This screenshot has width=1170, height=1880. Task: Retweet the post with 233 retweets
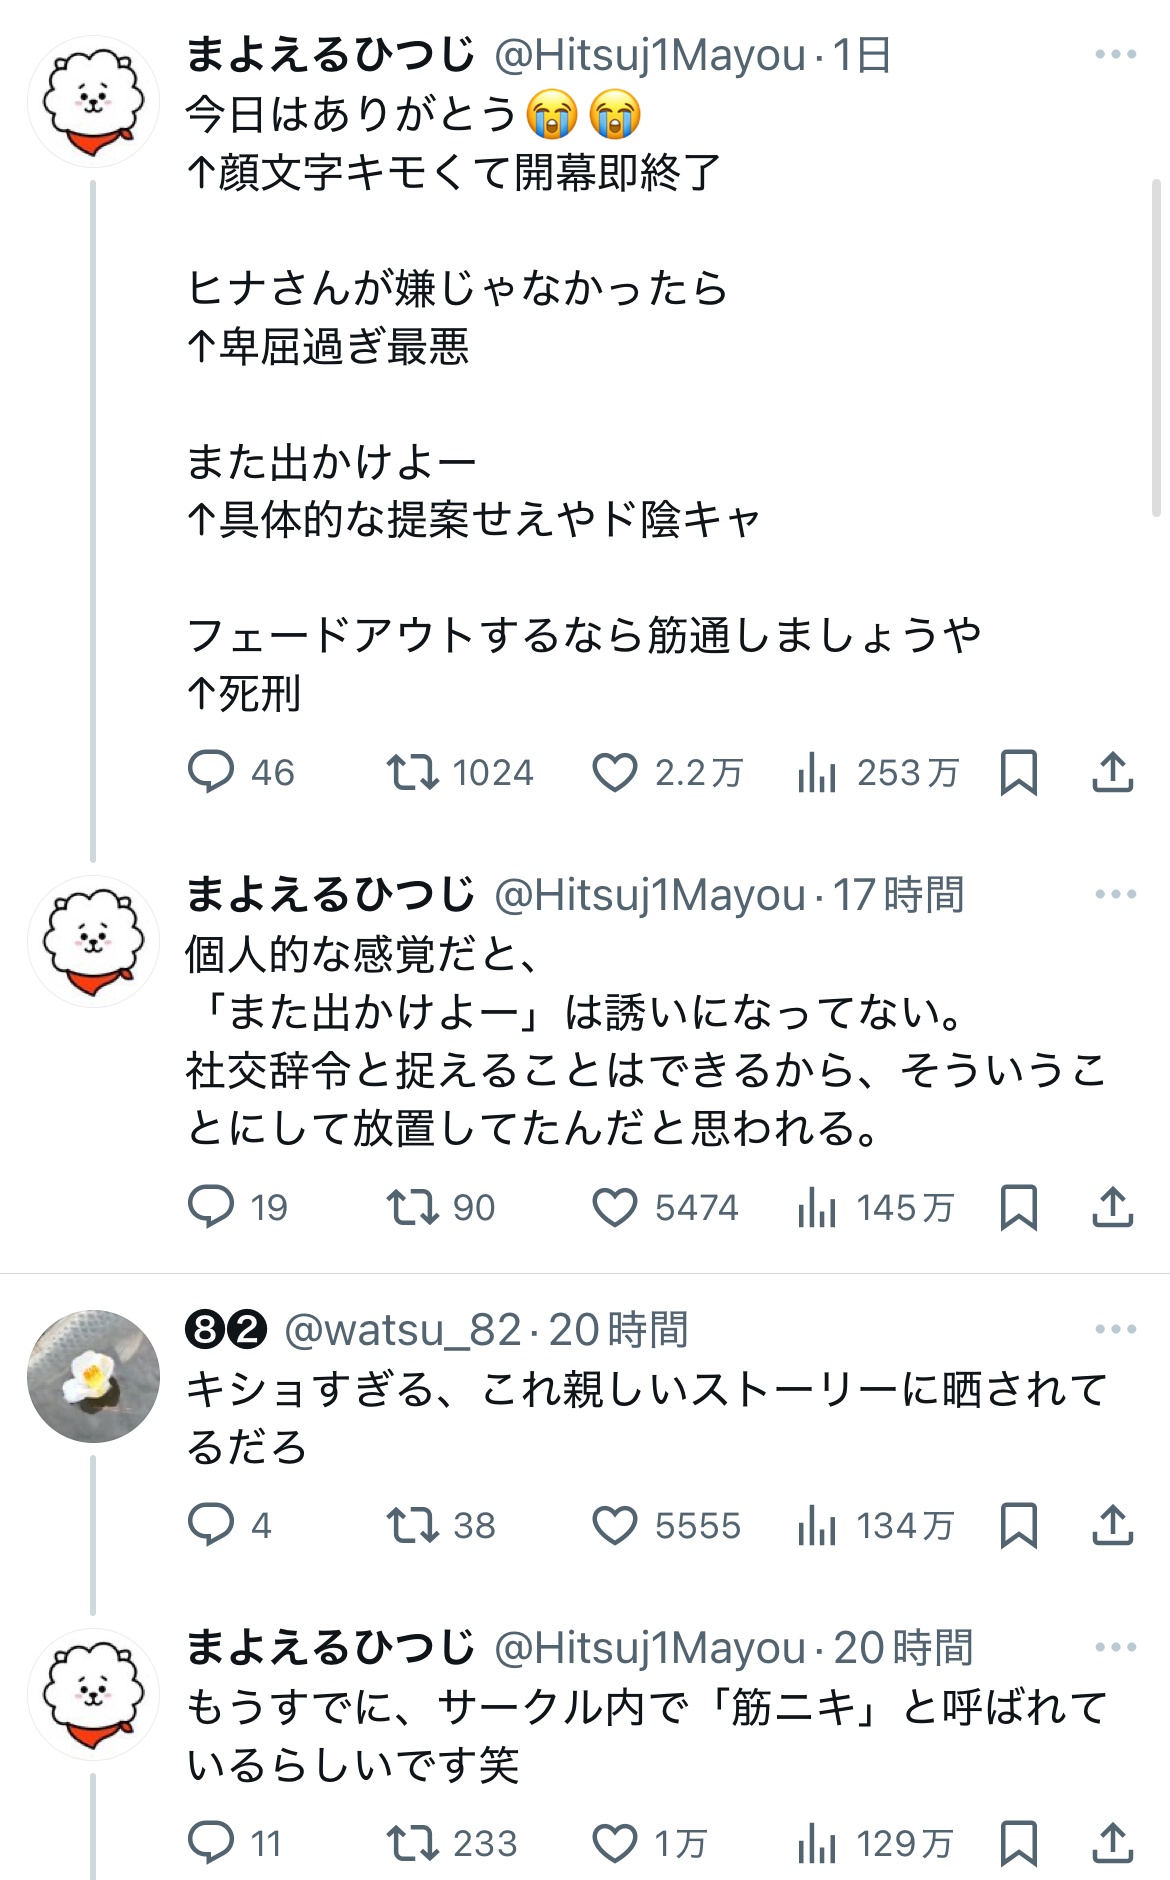pyautogui.click(x=412, y=1843)
